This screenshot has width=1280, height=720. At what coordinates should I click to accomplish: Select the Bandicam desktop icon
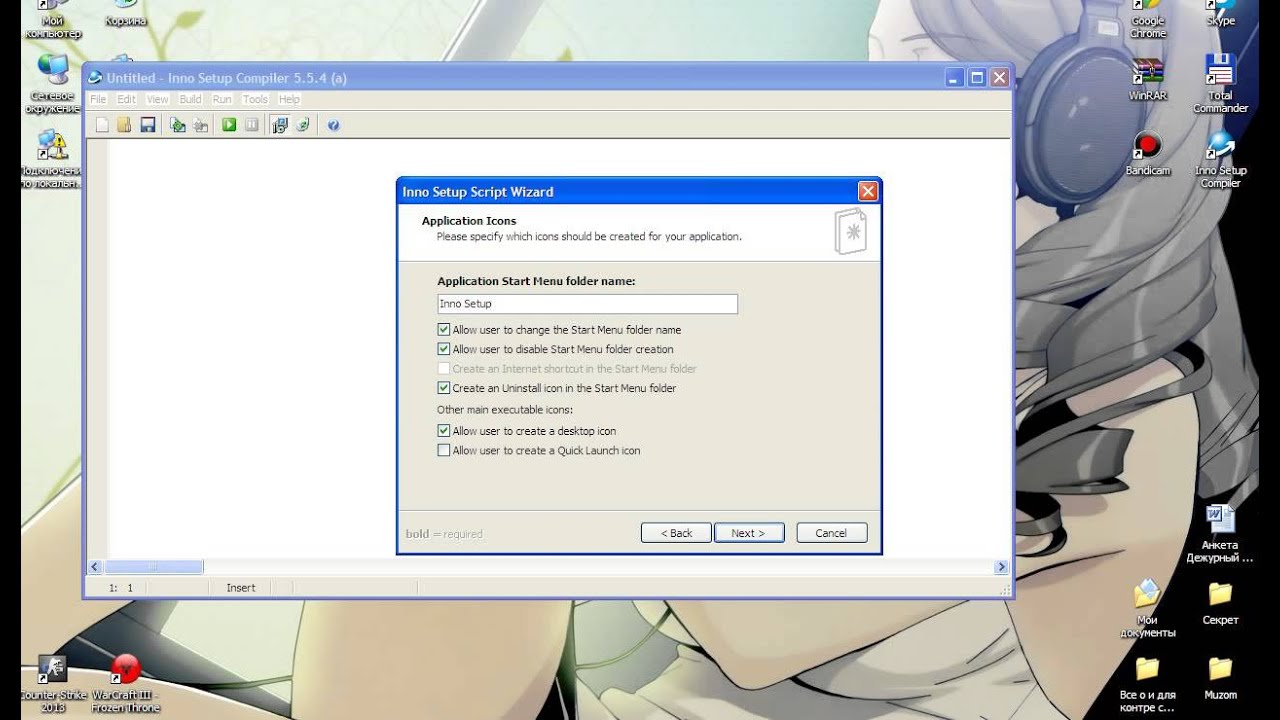pos(1147,155)
